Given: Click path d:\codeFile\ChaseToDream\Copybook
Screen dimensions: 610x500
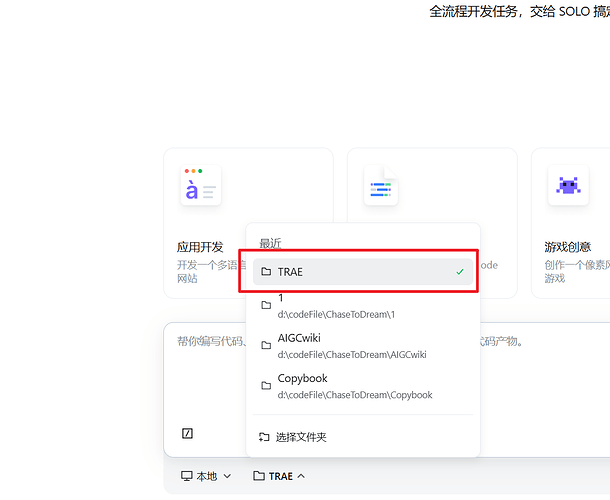Looking at the screenshot, I should (x=355, y=395).
